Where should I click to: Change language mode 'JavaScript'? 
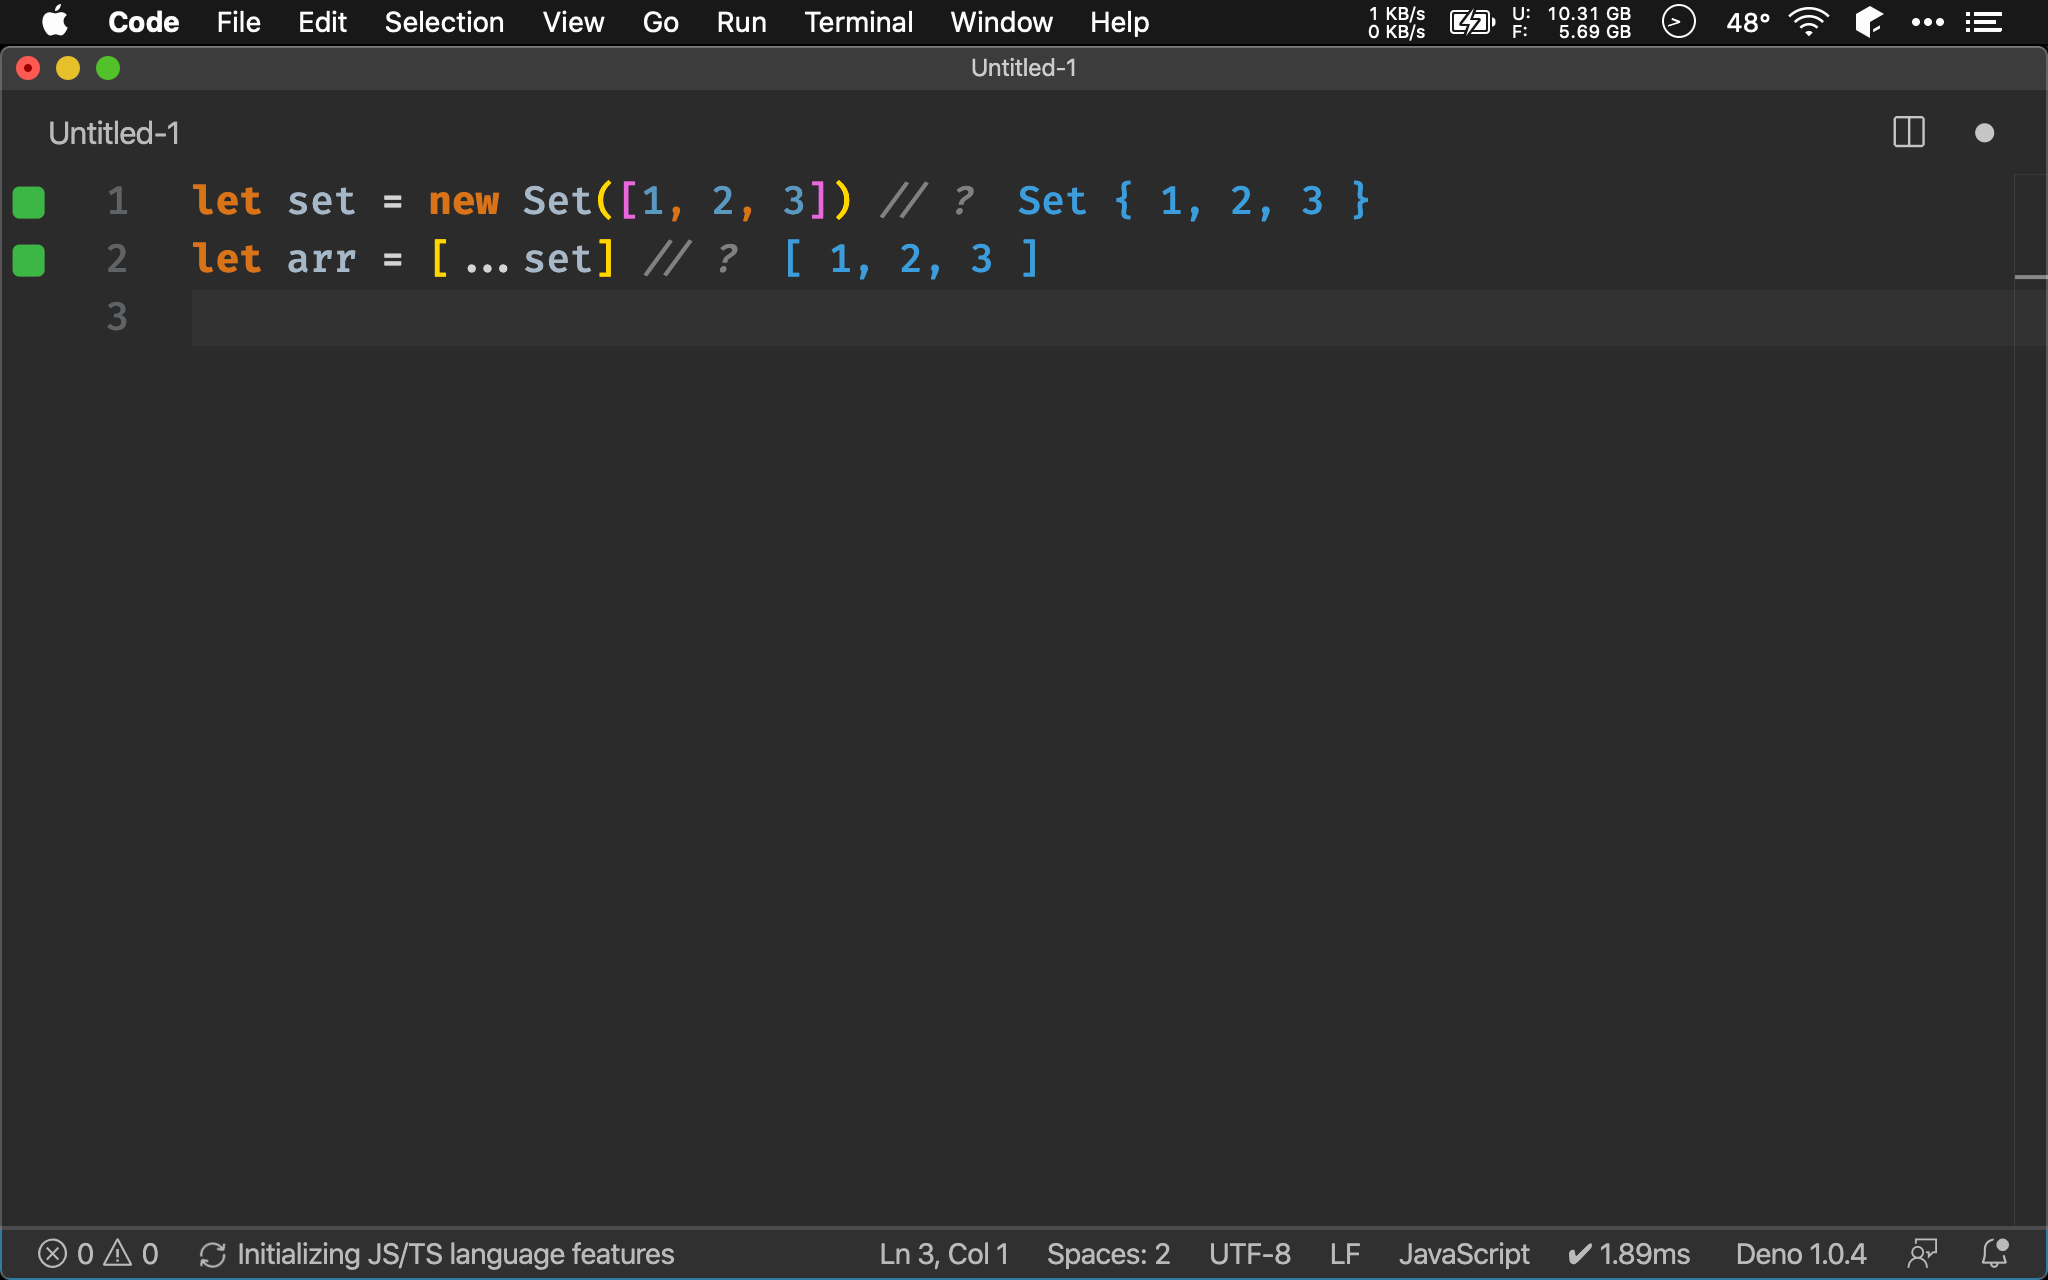point(1464,1254)
